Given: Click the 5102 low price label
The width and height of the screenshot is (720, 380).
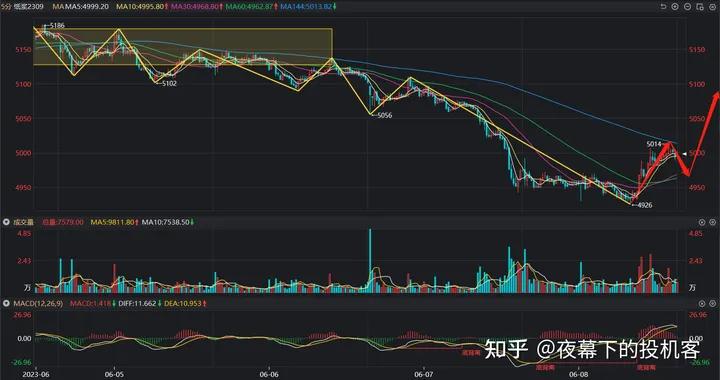Looking at the screenshot, I should [x=169, y=84].
